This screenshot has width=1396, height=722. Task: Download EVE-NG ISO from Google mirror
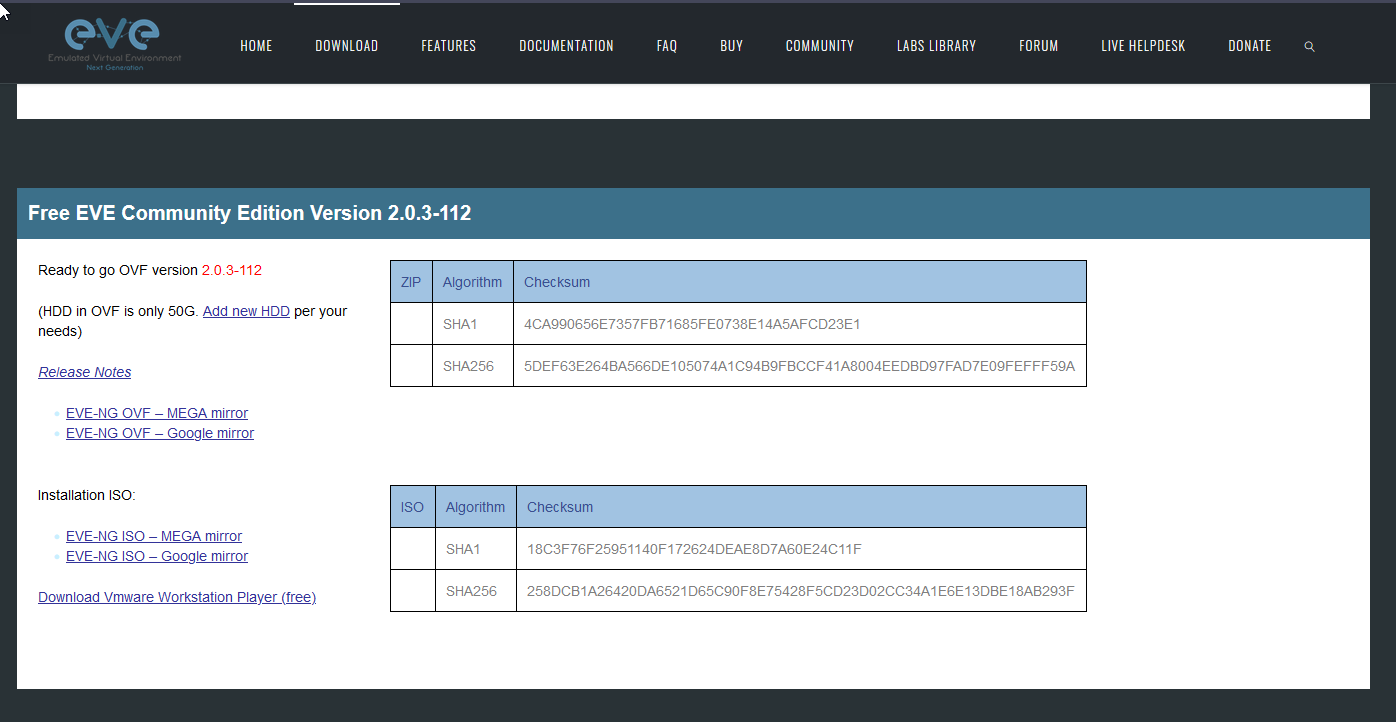157,556
